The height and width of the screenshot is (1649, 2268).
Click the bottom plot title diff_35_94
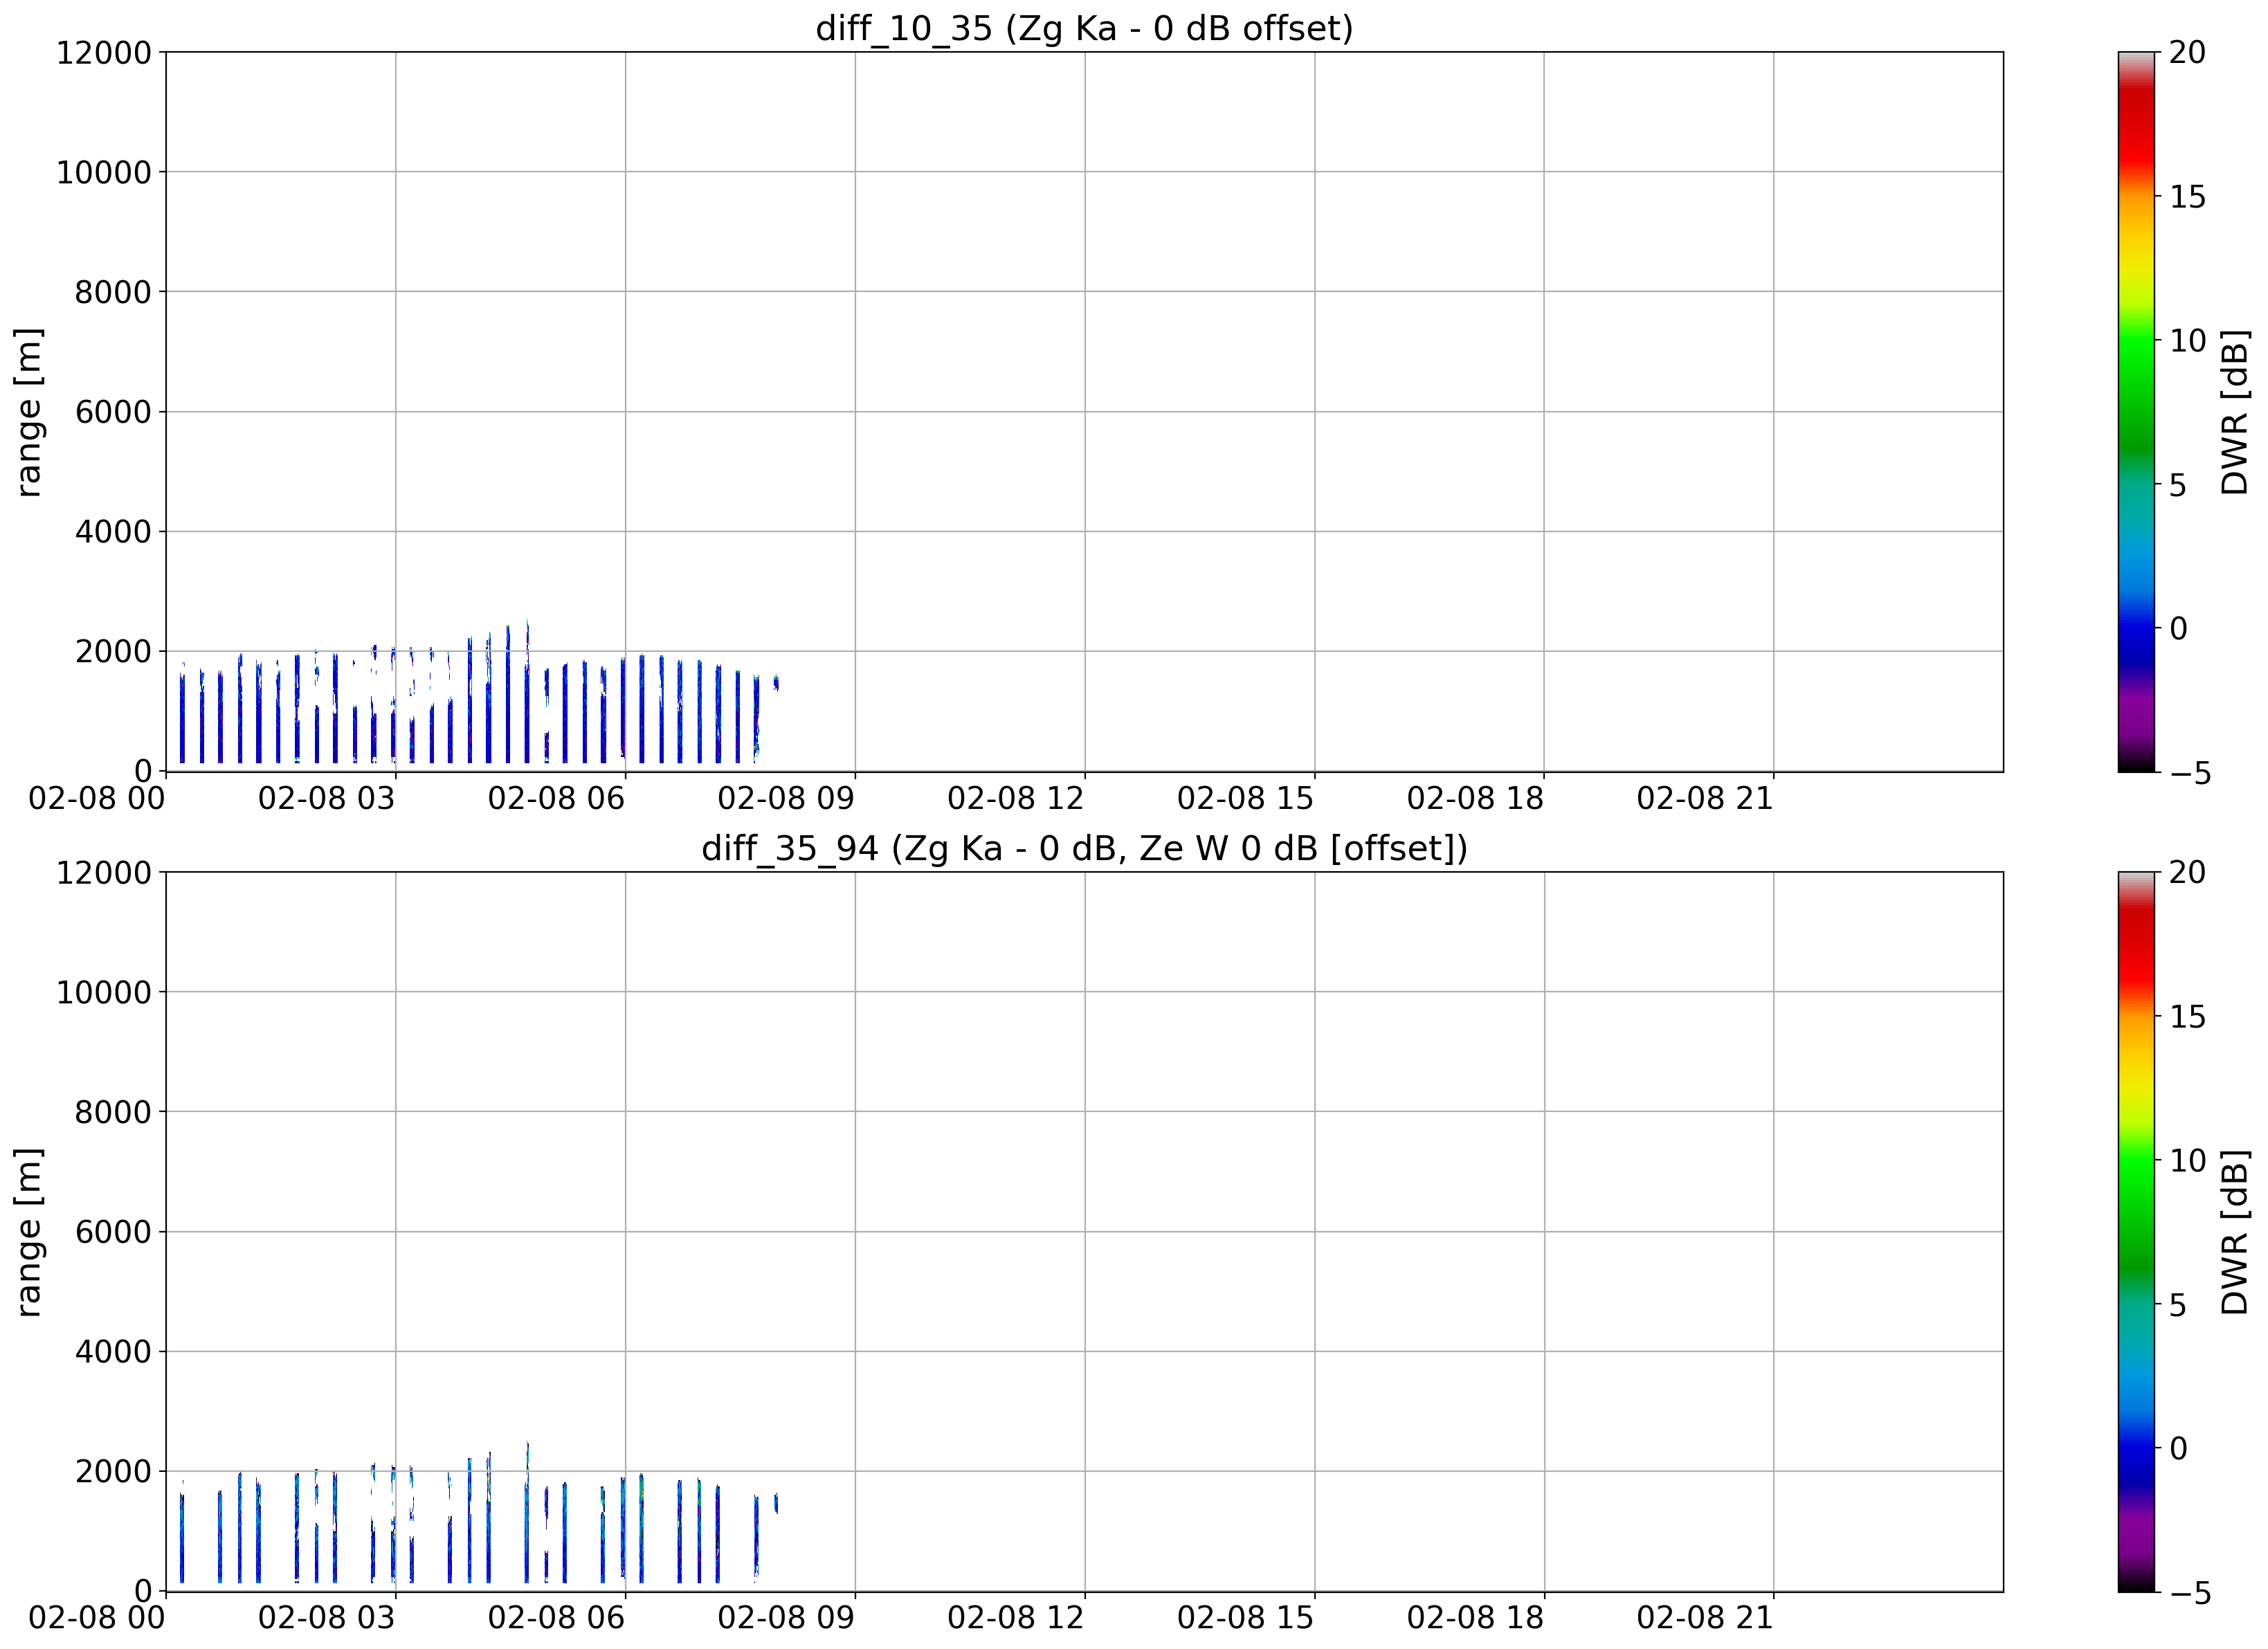[1084, 848]
